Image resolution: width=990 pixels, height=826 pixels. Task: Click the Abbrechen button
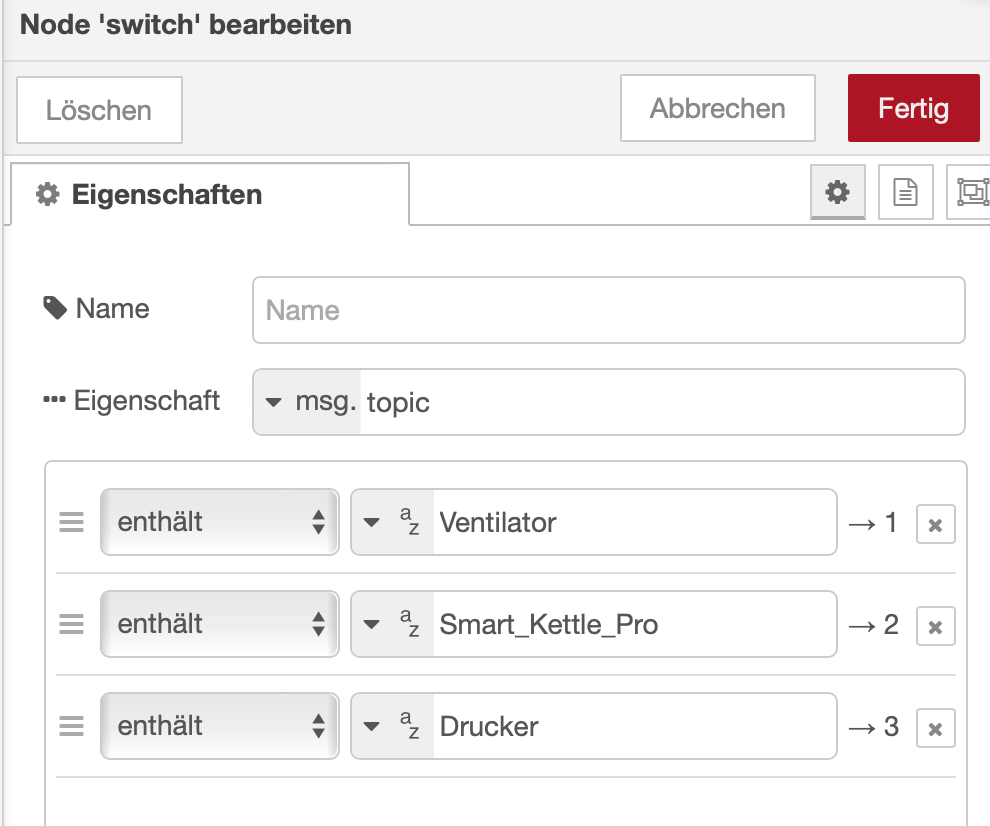(717, 108)
